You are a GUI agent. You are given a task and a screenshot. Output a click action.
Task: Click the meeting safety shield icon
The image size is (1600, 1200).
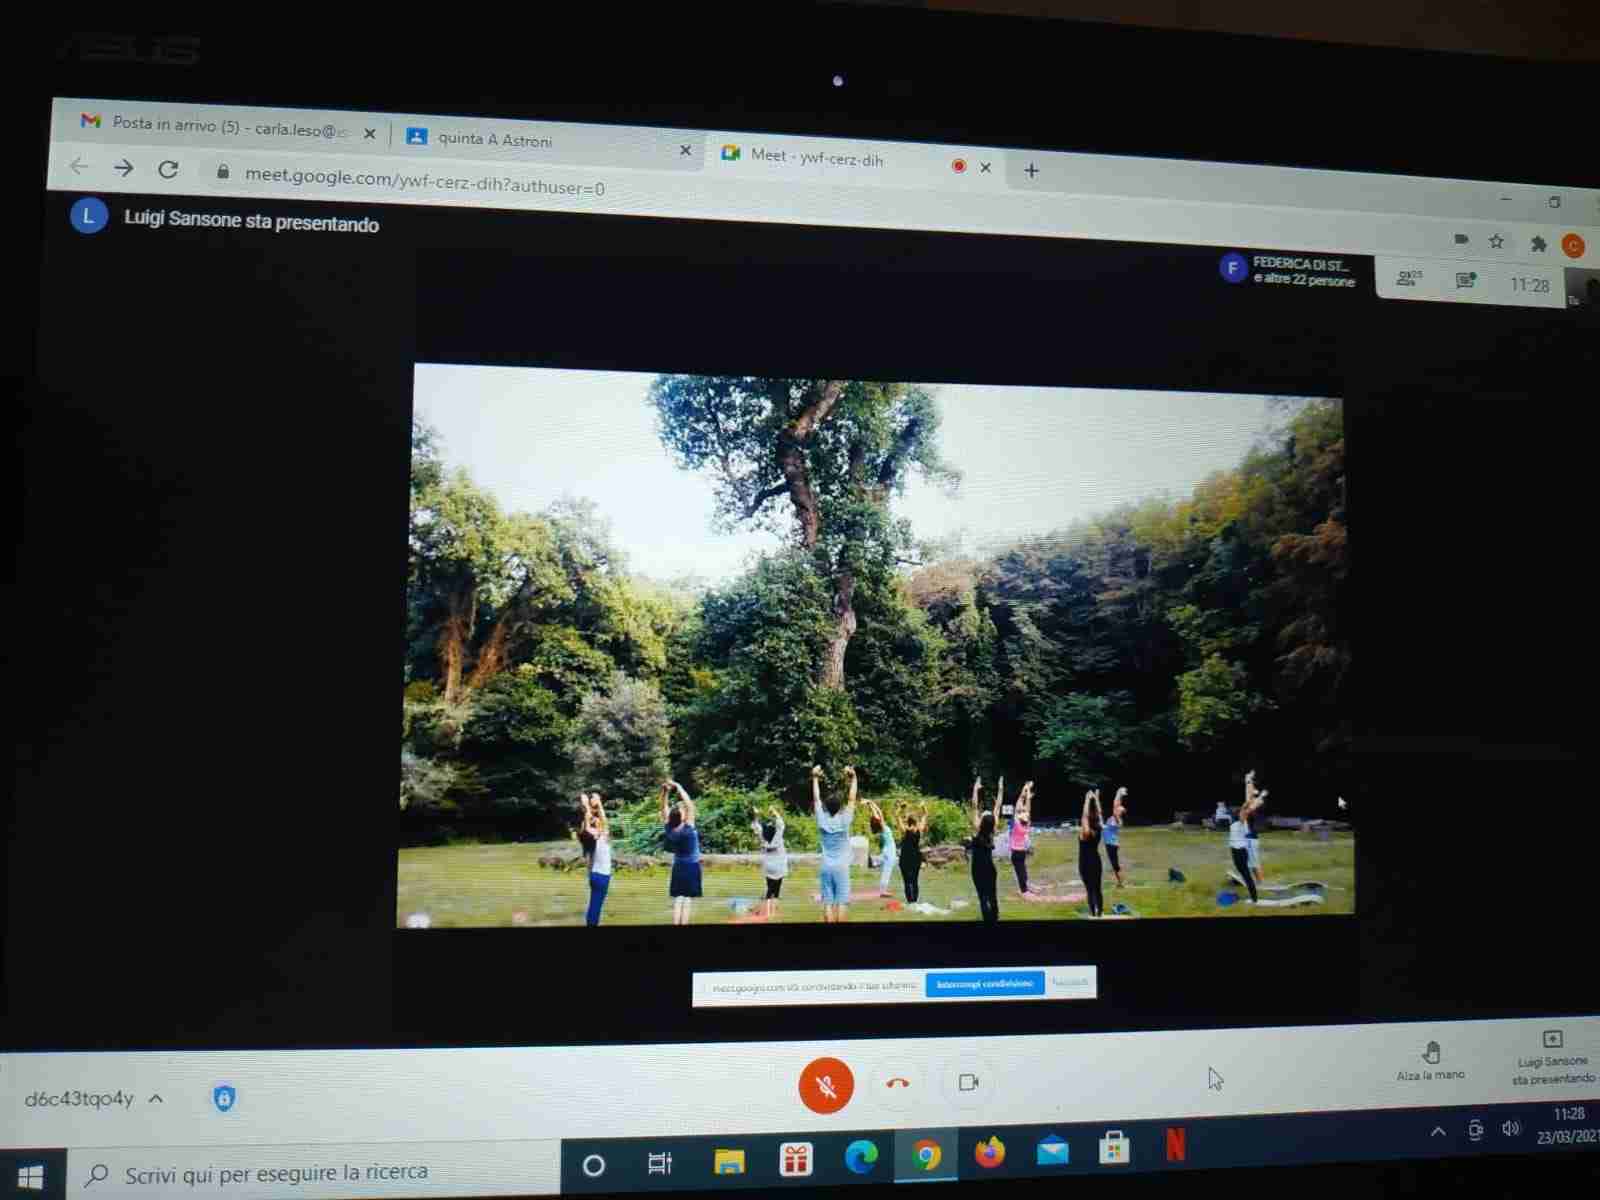click(x=224, y=1098)
